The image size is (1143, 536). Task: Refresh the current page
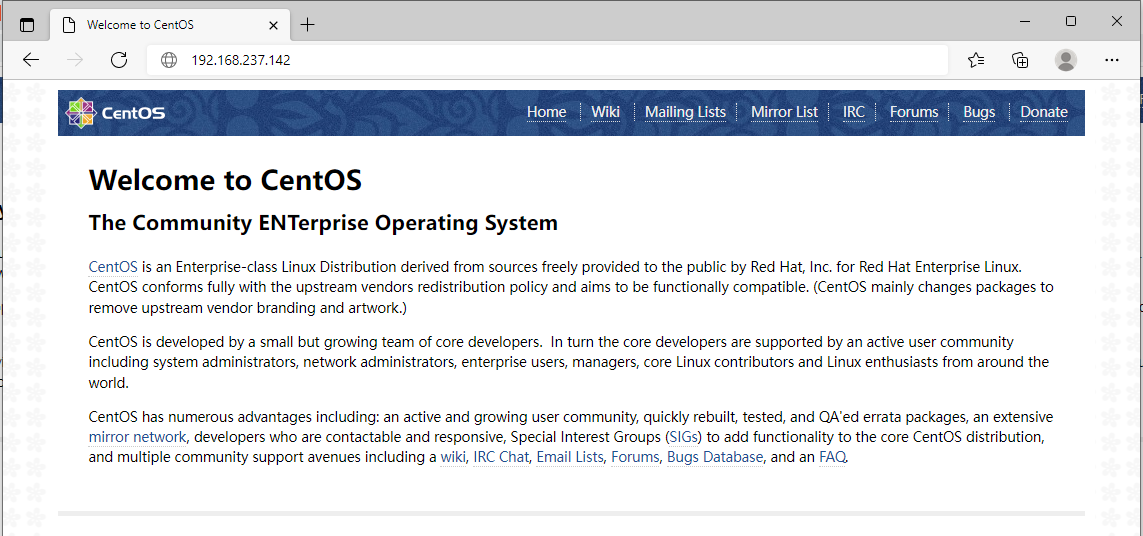pos(119,60)
